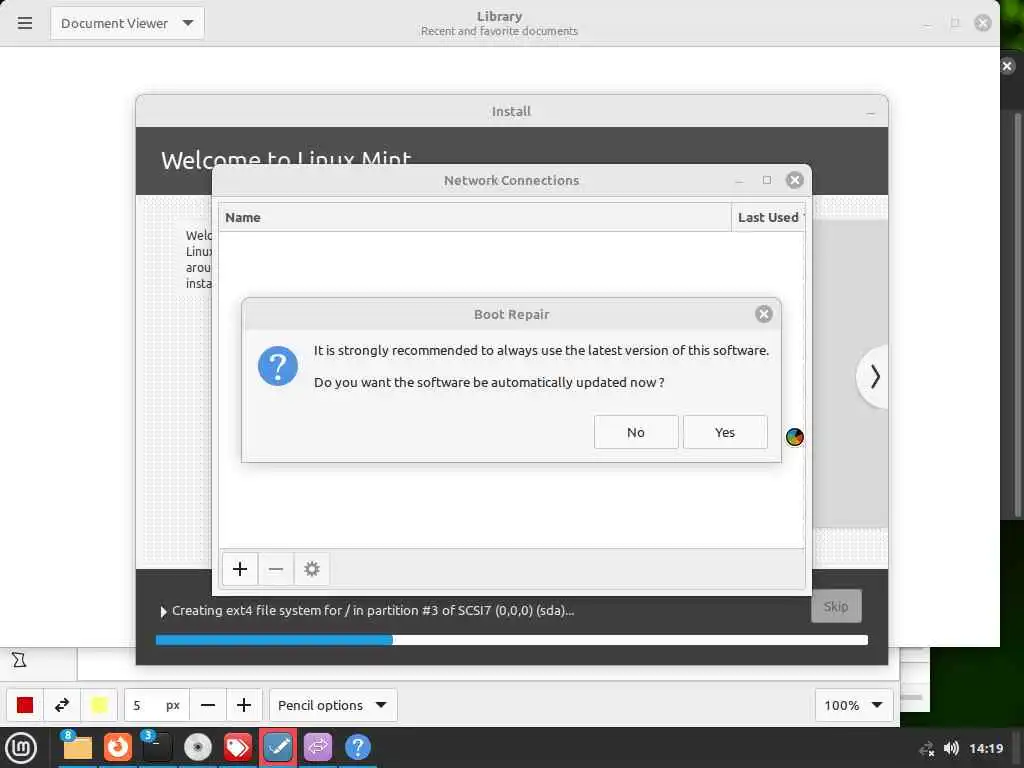Screen dimensions: 1024x768
Task: Minimize the Network Connections window
Action: click(x=739, y=181)
